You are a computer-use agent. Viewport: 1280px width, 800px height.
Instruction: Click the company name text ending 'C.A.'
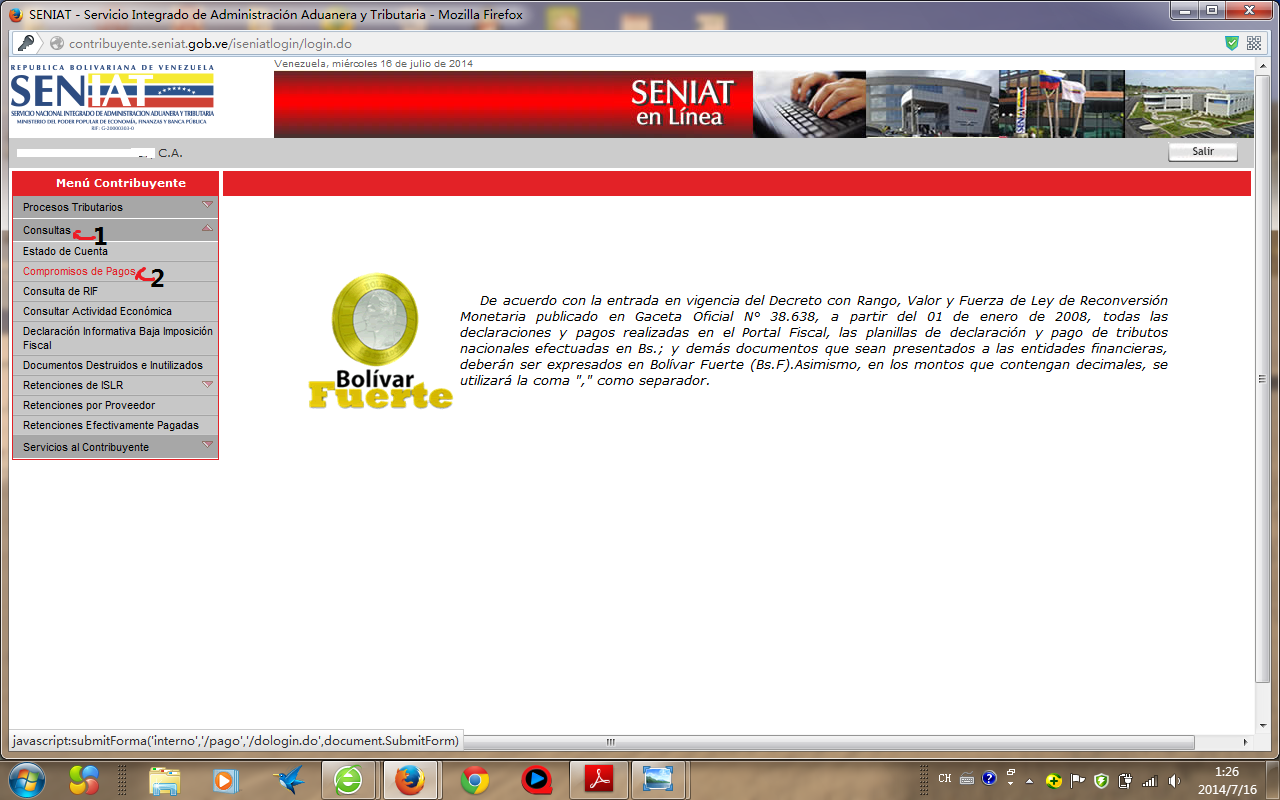pos(100,153)
